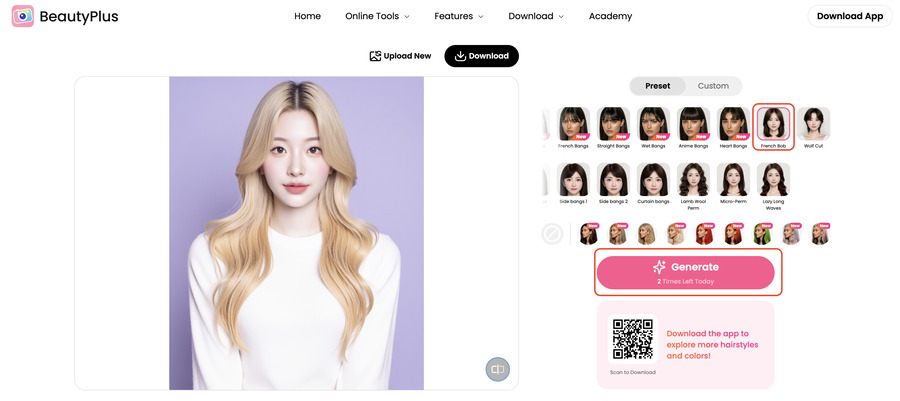Pick the orange-red hair color swatch
This screenshot has width=900, height=401.
click(x=734, y=234)
